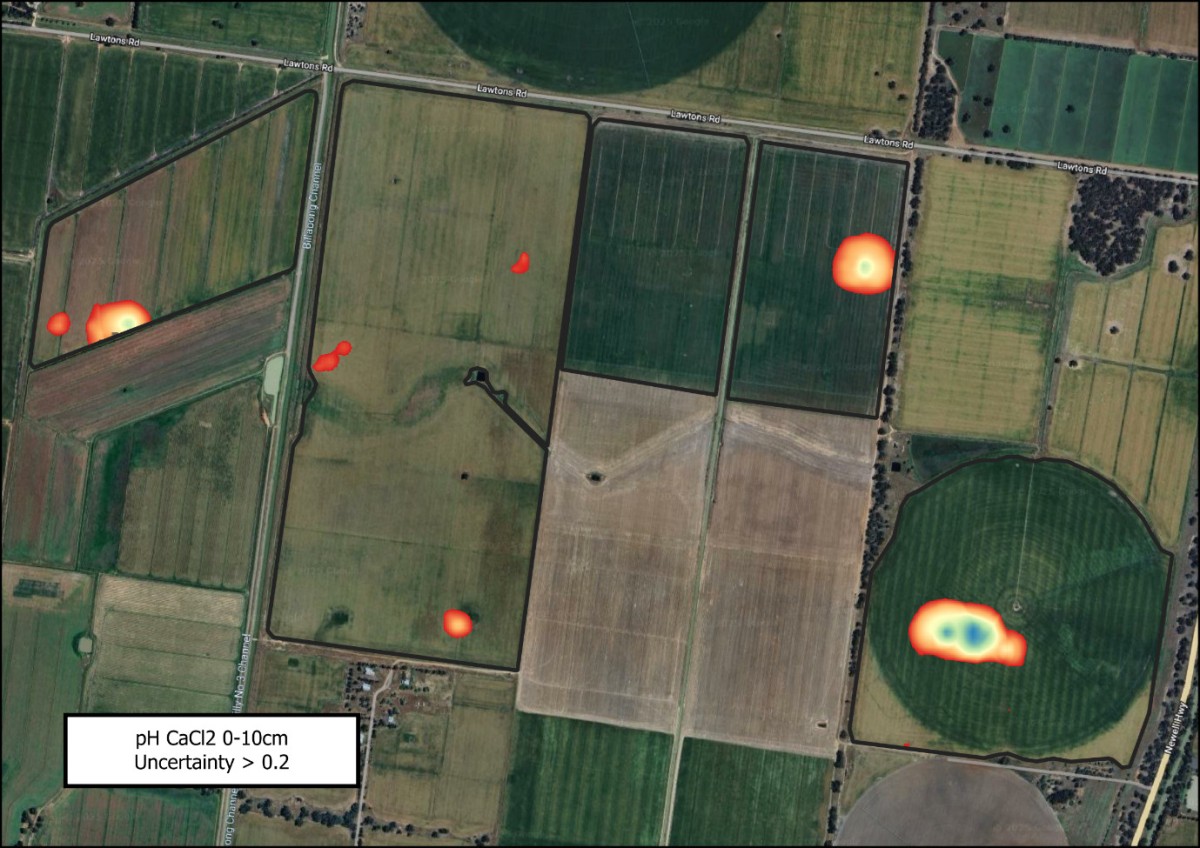The image size is (1200, 848).
Task: Click the pH CaCl2 0-10cm legend box
Action: click(211, 750)
